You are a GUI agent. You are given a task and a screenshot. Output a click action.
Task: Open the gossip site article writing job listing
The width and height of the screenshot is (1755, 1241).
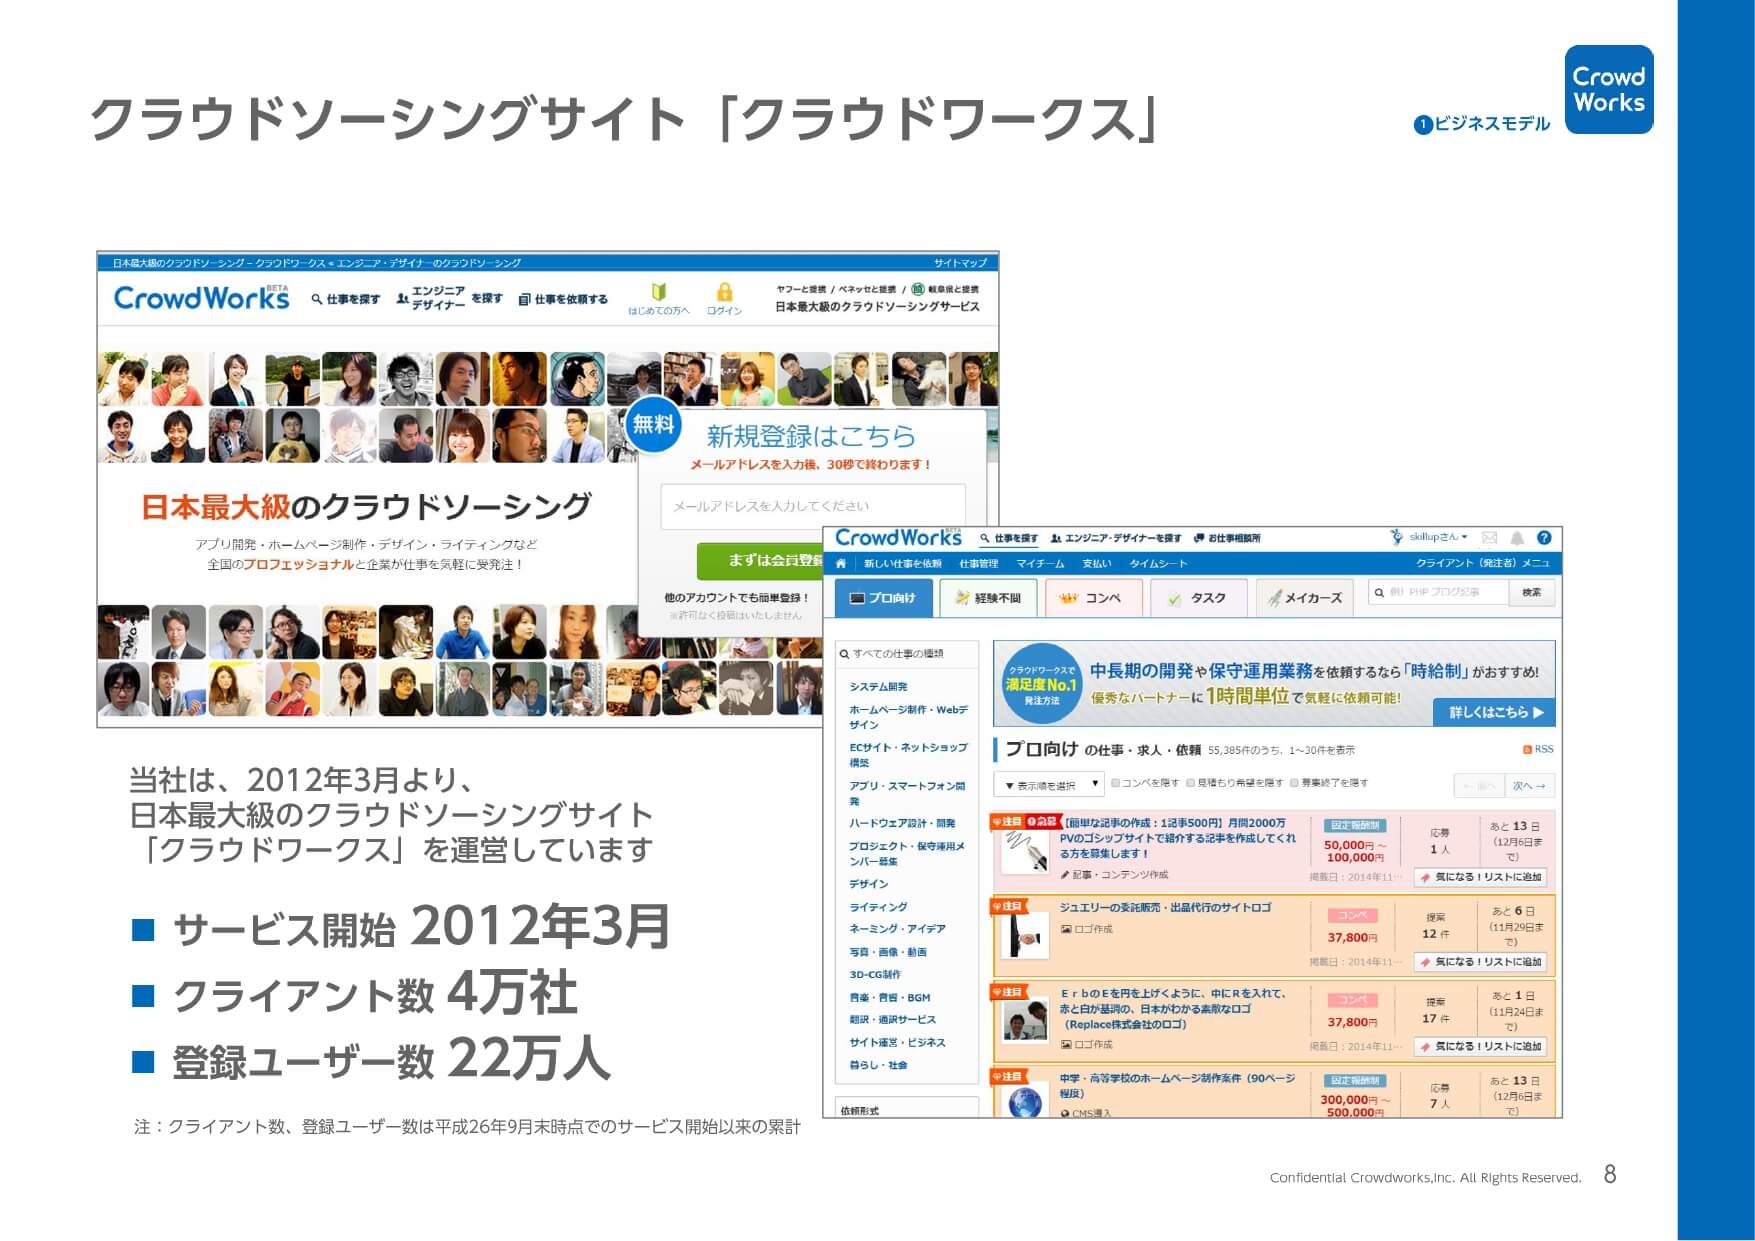pos(1177,838)
